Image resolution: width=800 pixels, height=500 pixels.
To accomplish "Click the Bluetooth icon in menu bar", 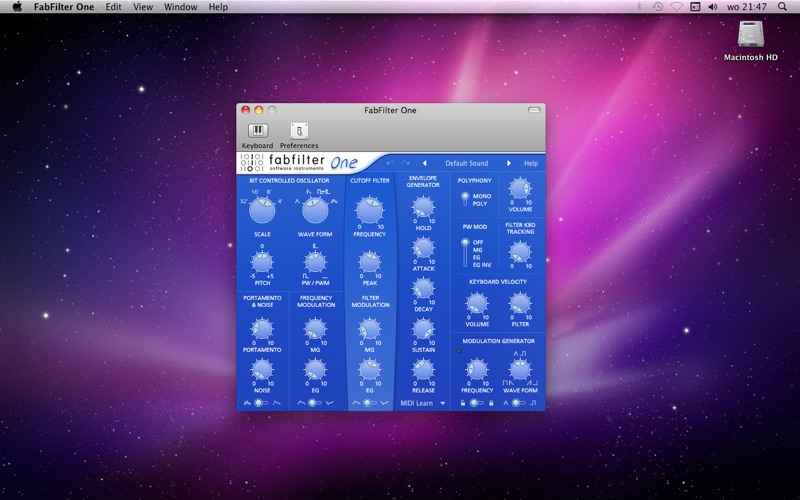I will point(639,7).
